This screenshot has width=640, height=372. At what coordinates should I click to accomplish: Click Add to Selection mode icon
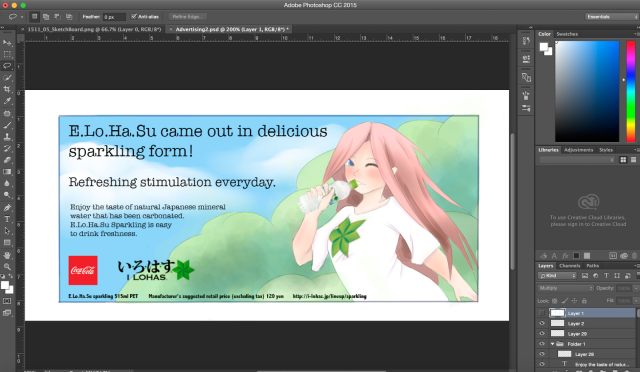46,17
